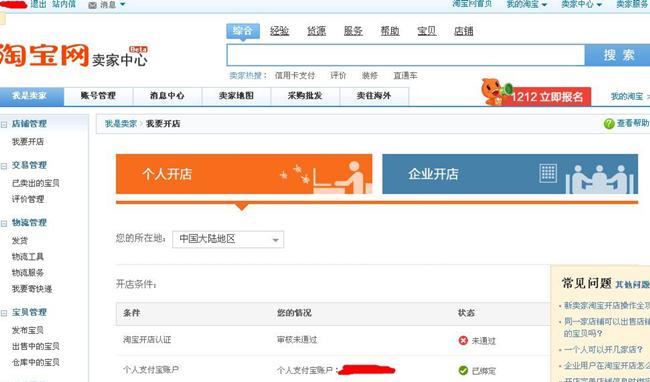Click the 淘宝网 logo
The width and height of the screenshot is (650, 382).
pyautogui.click(x=44, y=55)
